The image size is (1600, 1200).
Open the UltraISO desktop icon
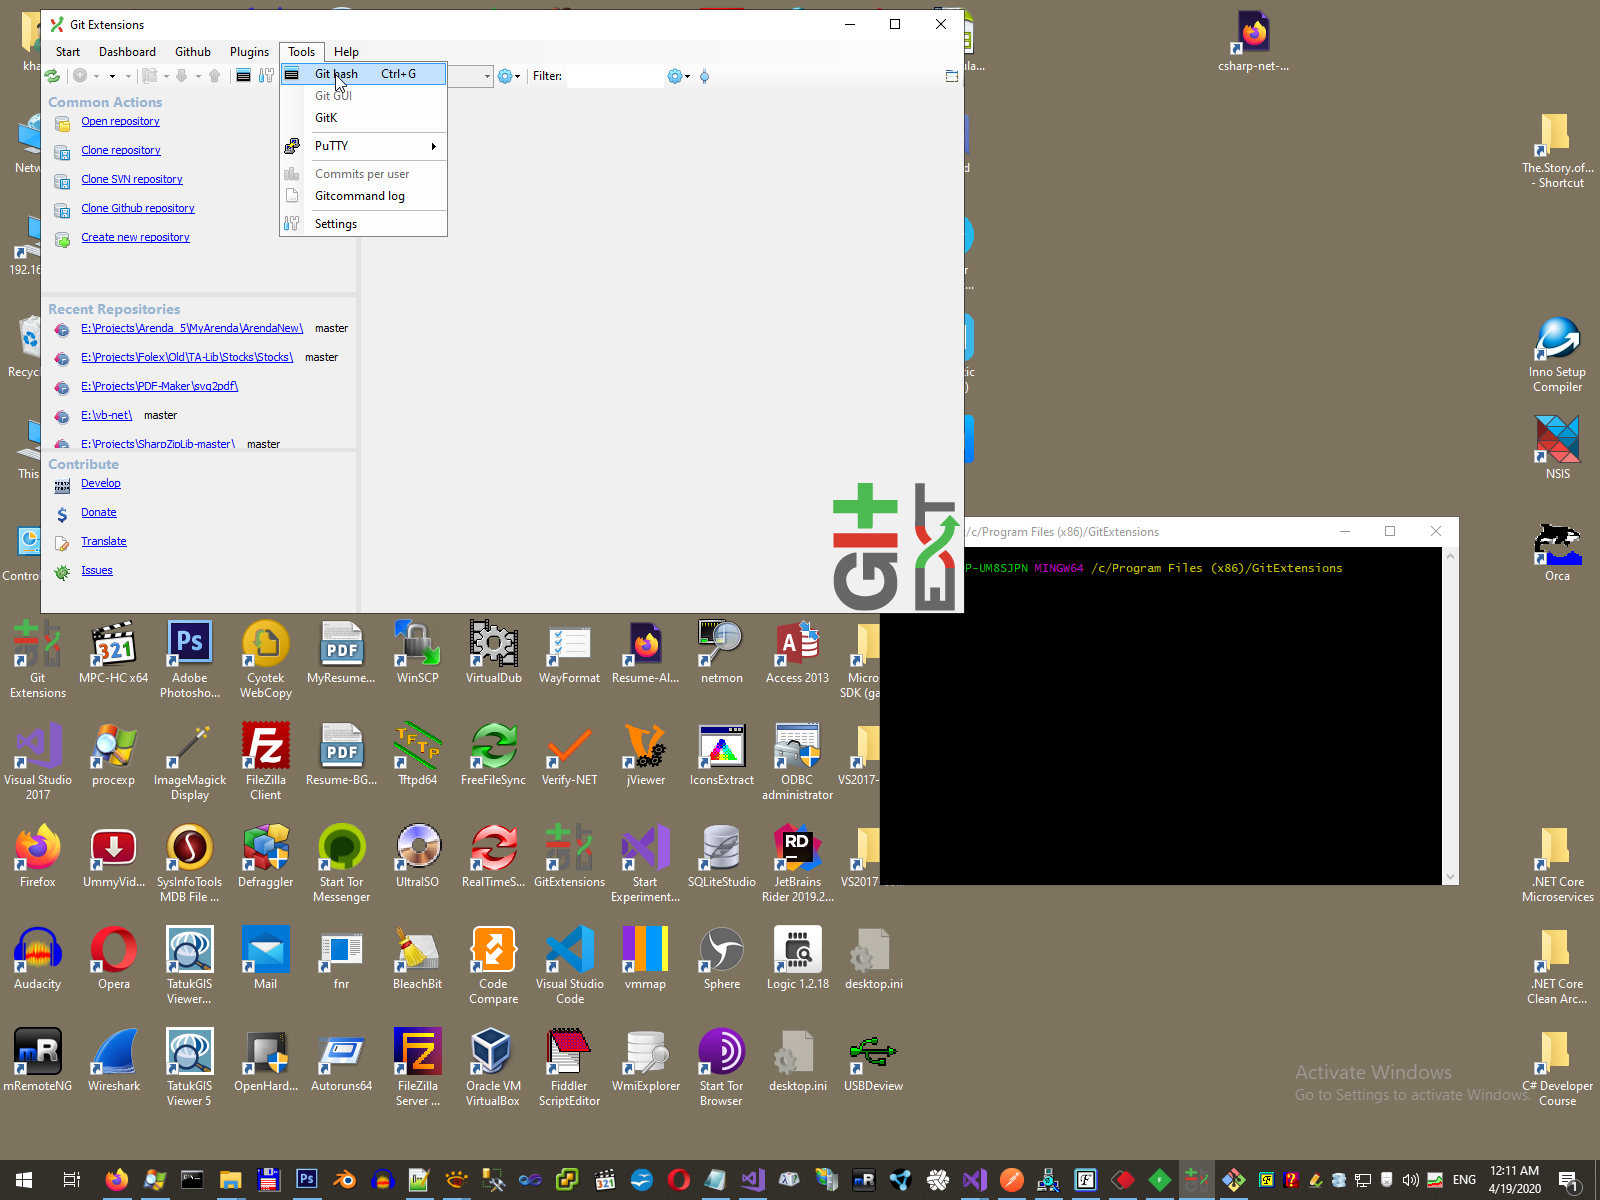(x=418, y=855)
